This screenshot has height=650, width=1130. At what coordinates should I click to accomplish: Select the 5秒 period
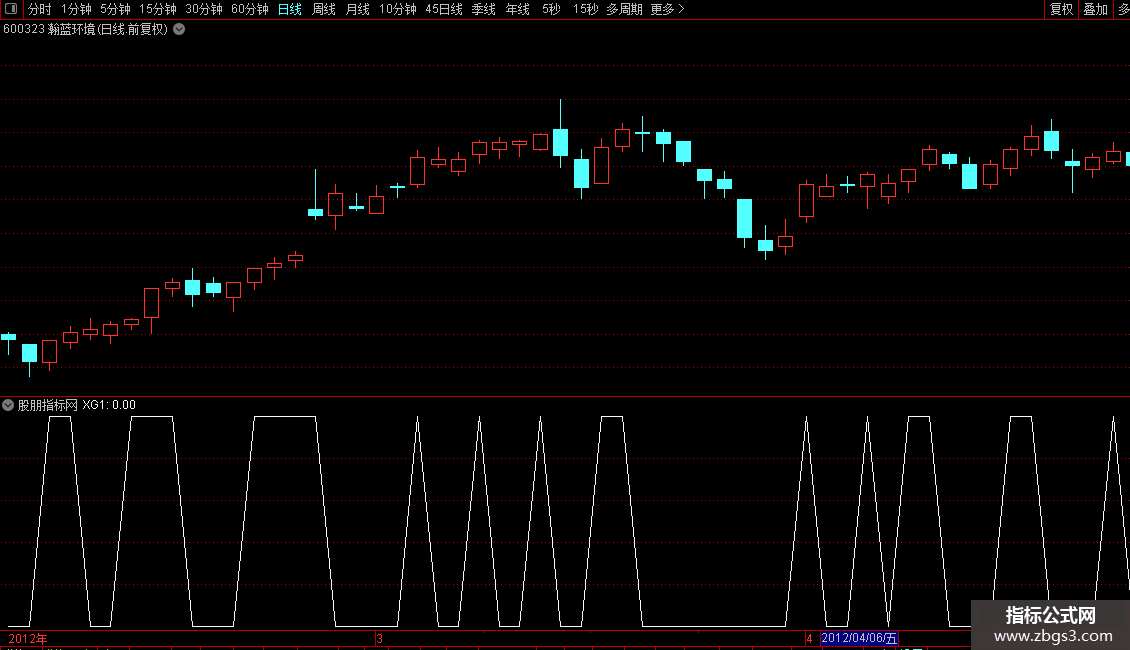pos(551,9)
